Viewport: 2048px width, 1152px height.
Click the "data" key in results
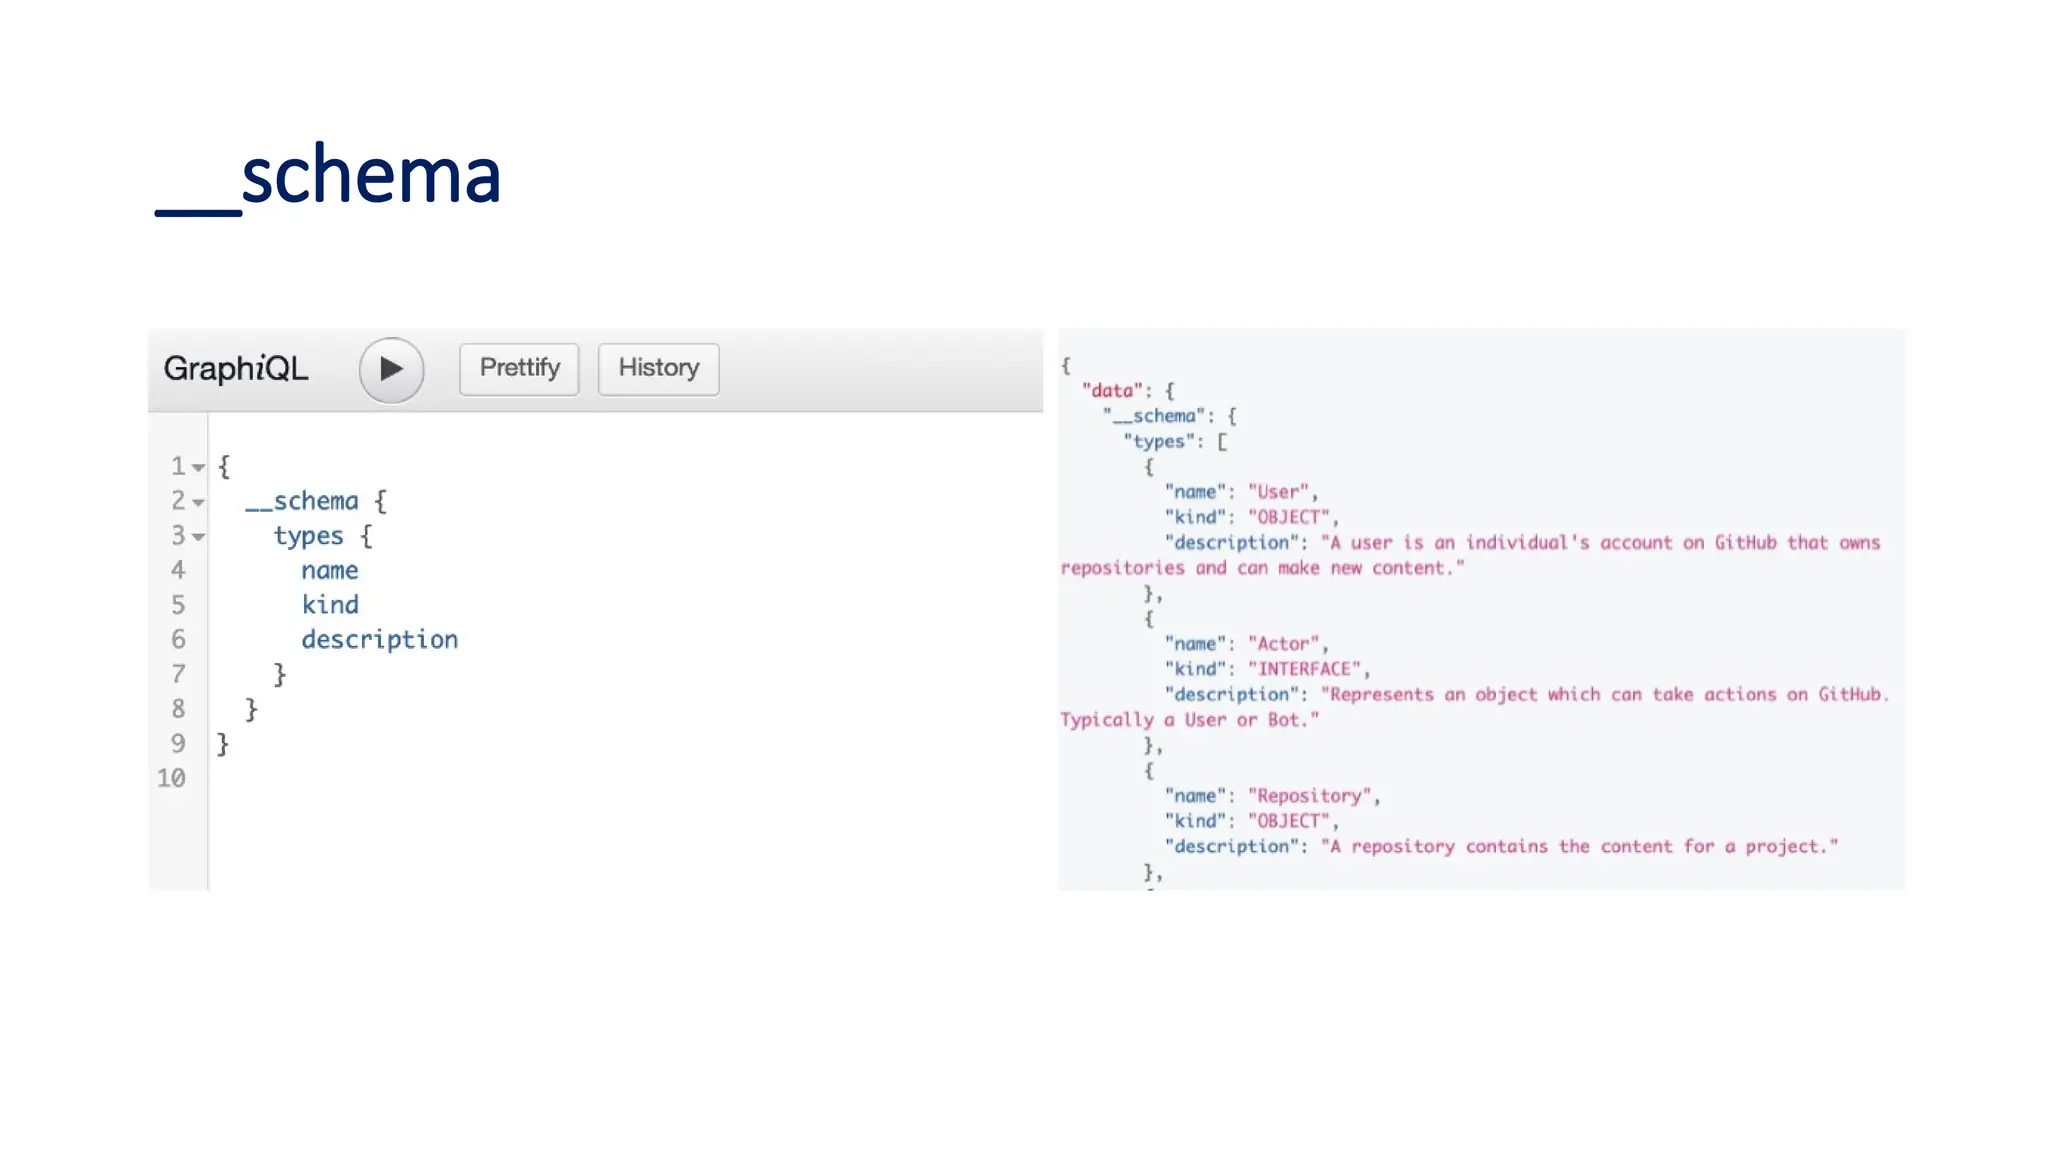point(1112,391)
